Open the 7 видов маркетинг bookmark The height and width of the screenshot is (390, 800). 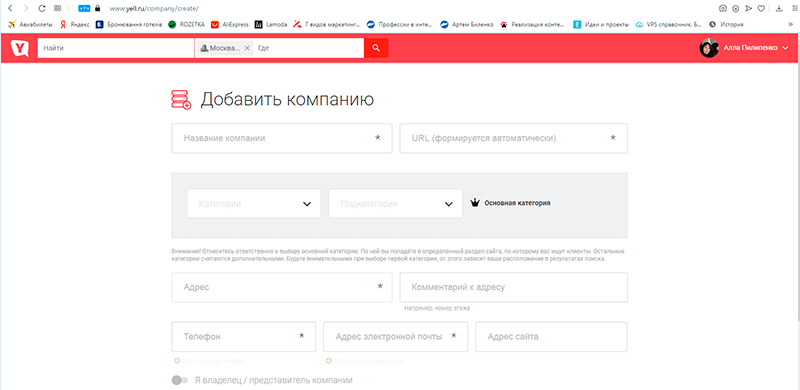327,24
